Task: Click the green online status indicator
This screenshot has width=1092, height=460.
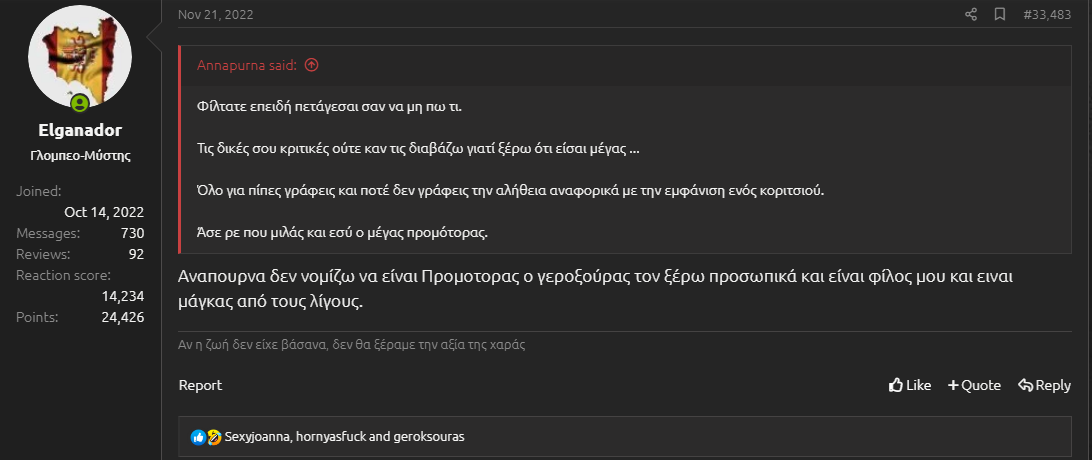Action: coord(79,103)
